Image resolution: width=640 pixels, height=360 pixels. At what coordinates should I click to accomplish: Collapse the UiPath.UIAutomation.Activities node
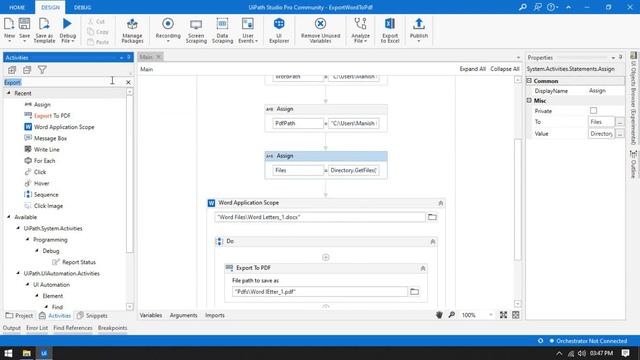pyautogui.click(x=18, y=273)
